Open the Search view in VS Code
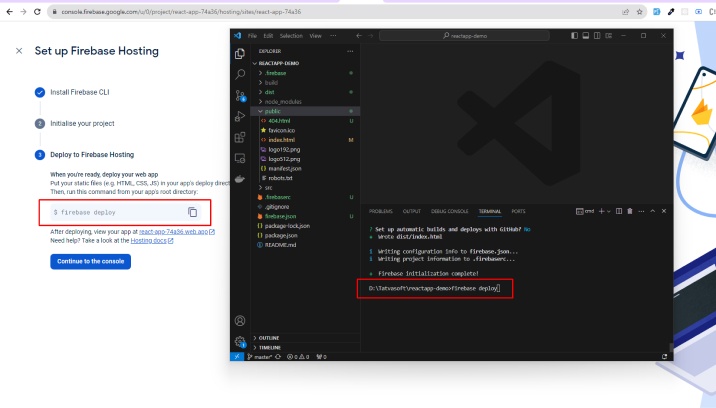This screenshot has height=408, width=716. click(x=239, y=74)
